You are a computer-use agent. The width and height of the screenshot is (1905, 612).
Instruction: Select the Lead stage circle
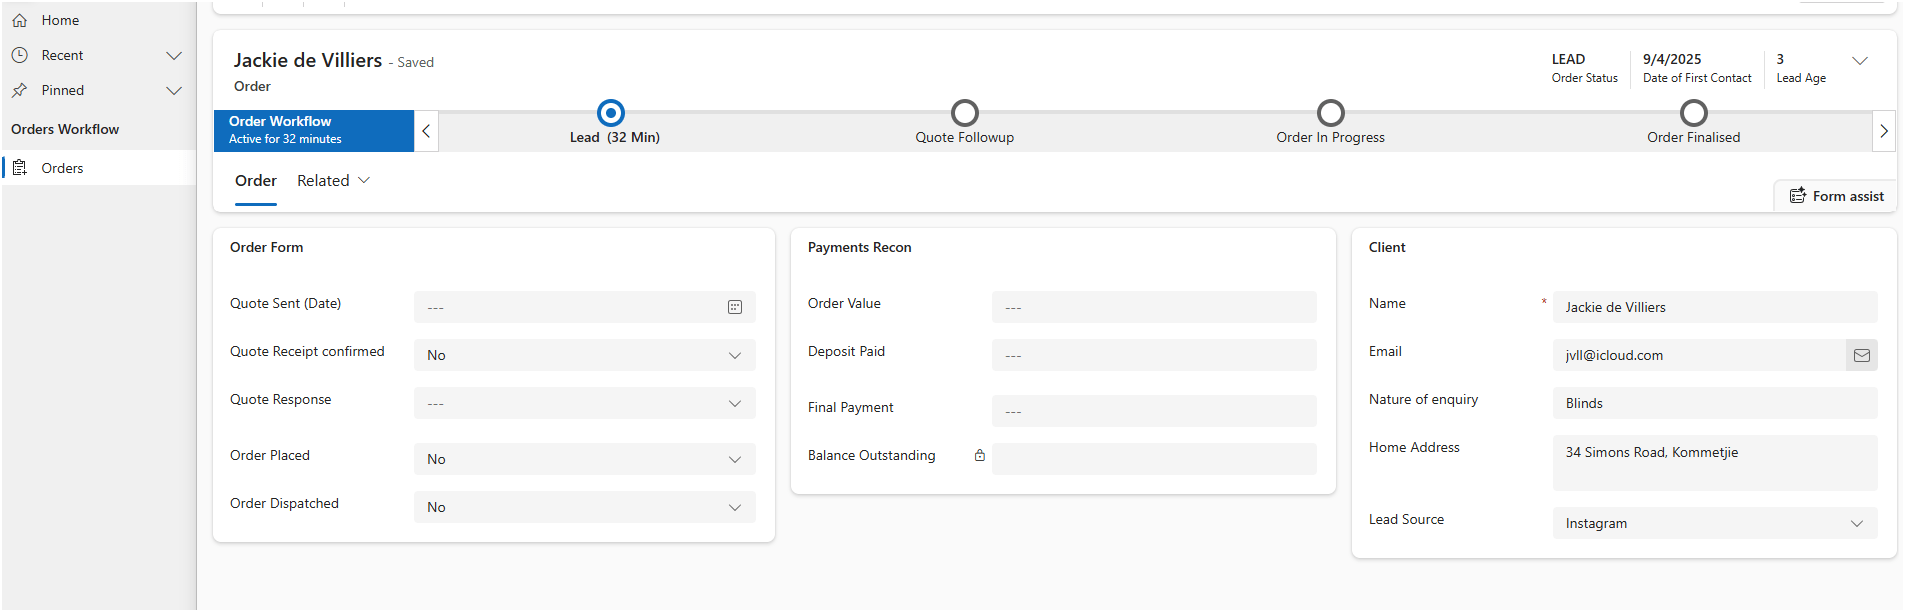(x=611, y=113)
